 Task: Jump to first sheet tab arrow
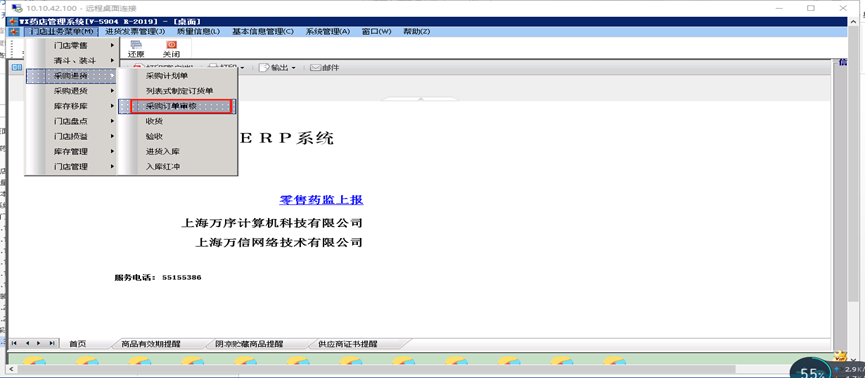pos(14,343)
